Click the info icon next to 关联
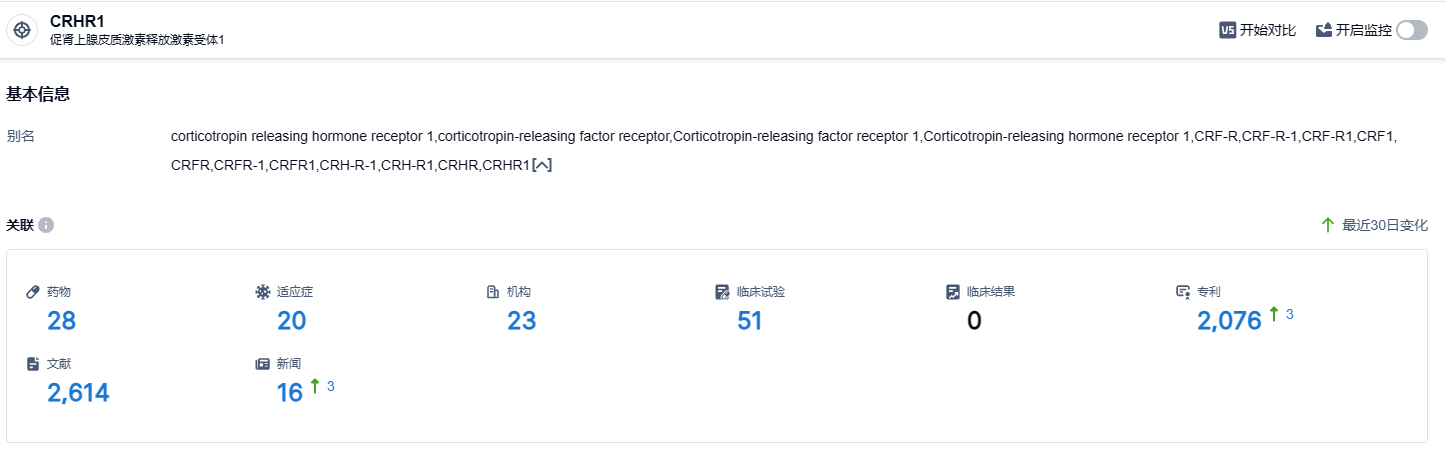Image resolution: width=1446 pixels, height=449 pixels. tap(46, 225)
